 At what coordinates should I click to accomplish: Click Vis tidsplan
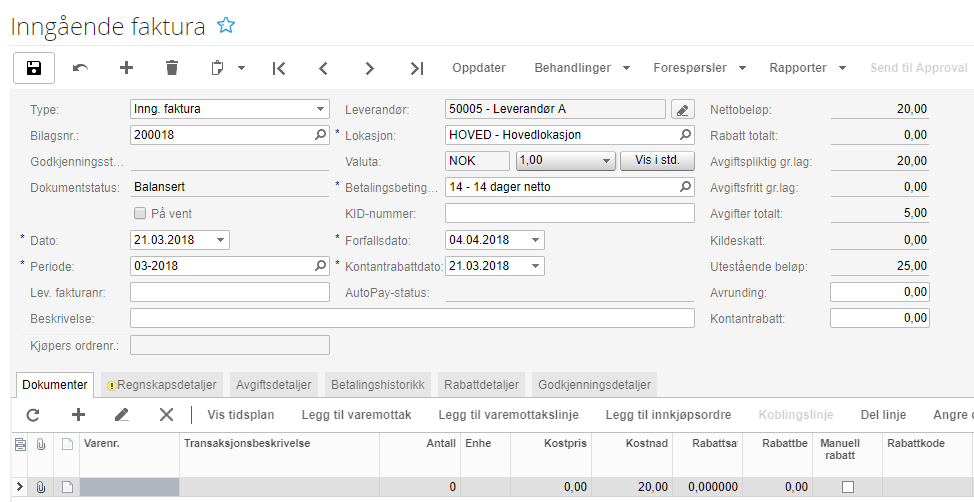(x=240, y=414)
